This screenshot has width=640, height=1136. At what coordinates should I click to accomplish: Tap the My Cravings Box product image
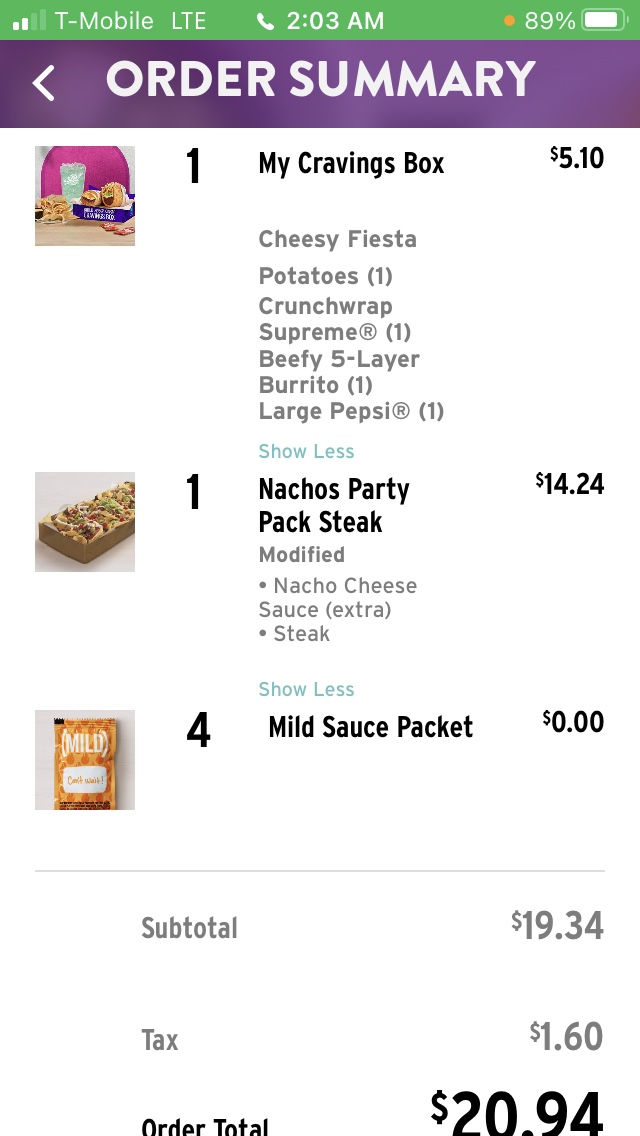(85, 196)
